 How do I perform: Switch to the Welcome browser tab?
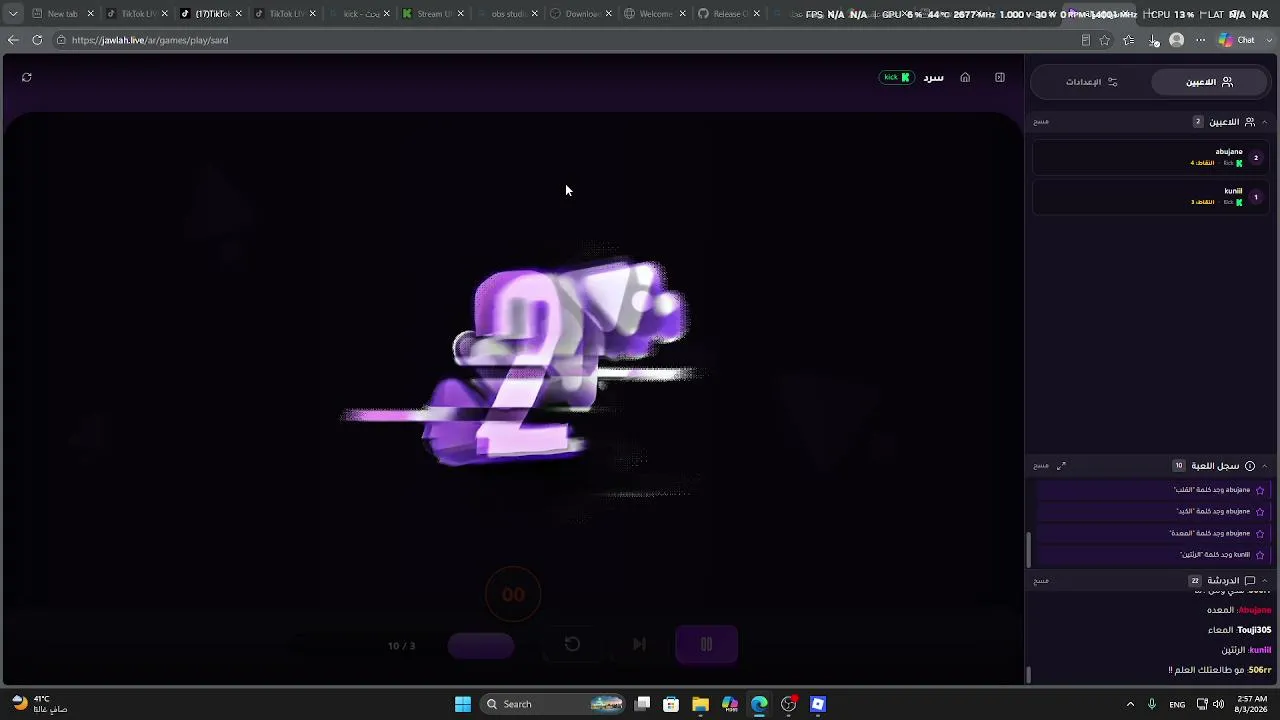point(655,14)
